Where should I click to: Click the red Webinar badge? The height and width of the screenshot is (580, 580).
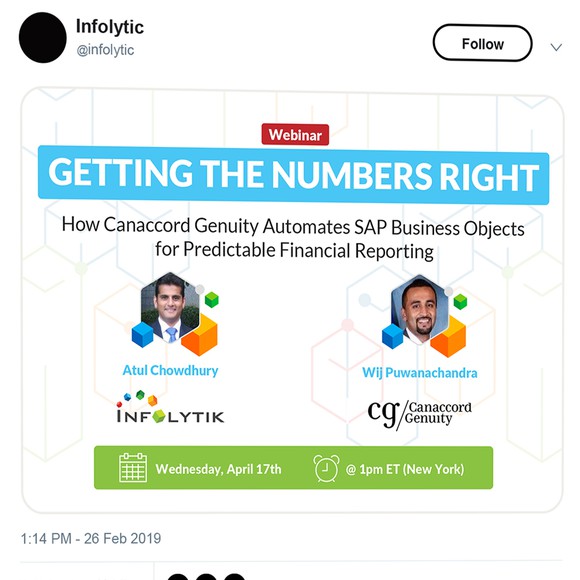[x=295, y=135]
